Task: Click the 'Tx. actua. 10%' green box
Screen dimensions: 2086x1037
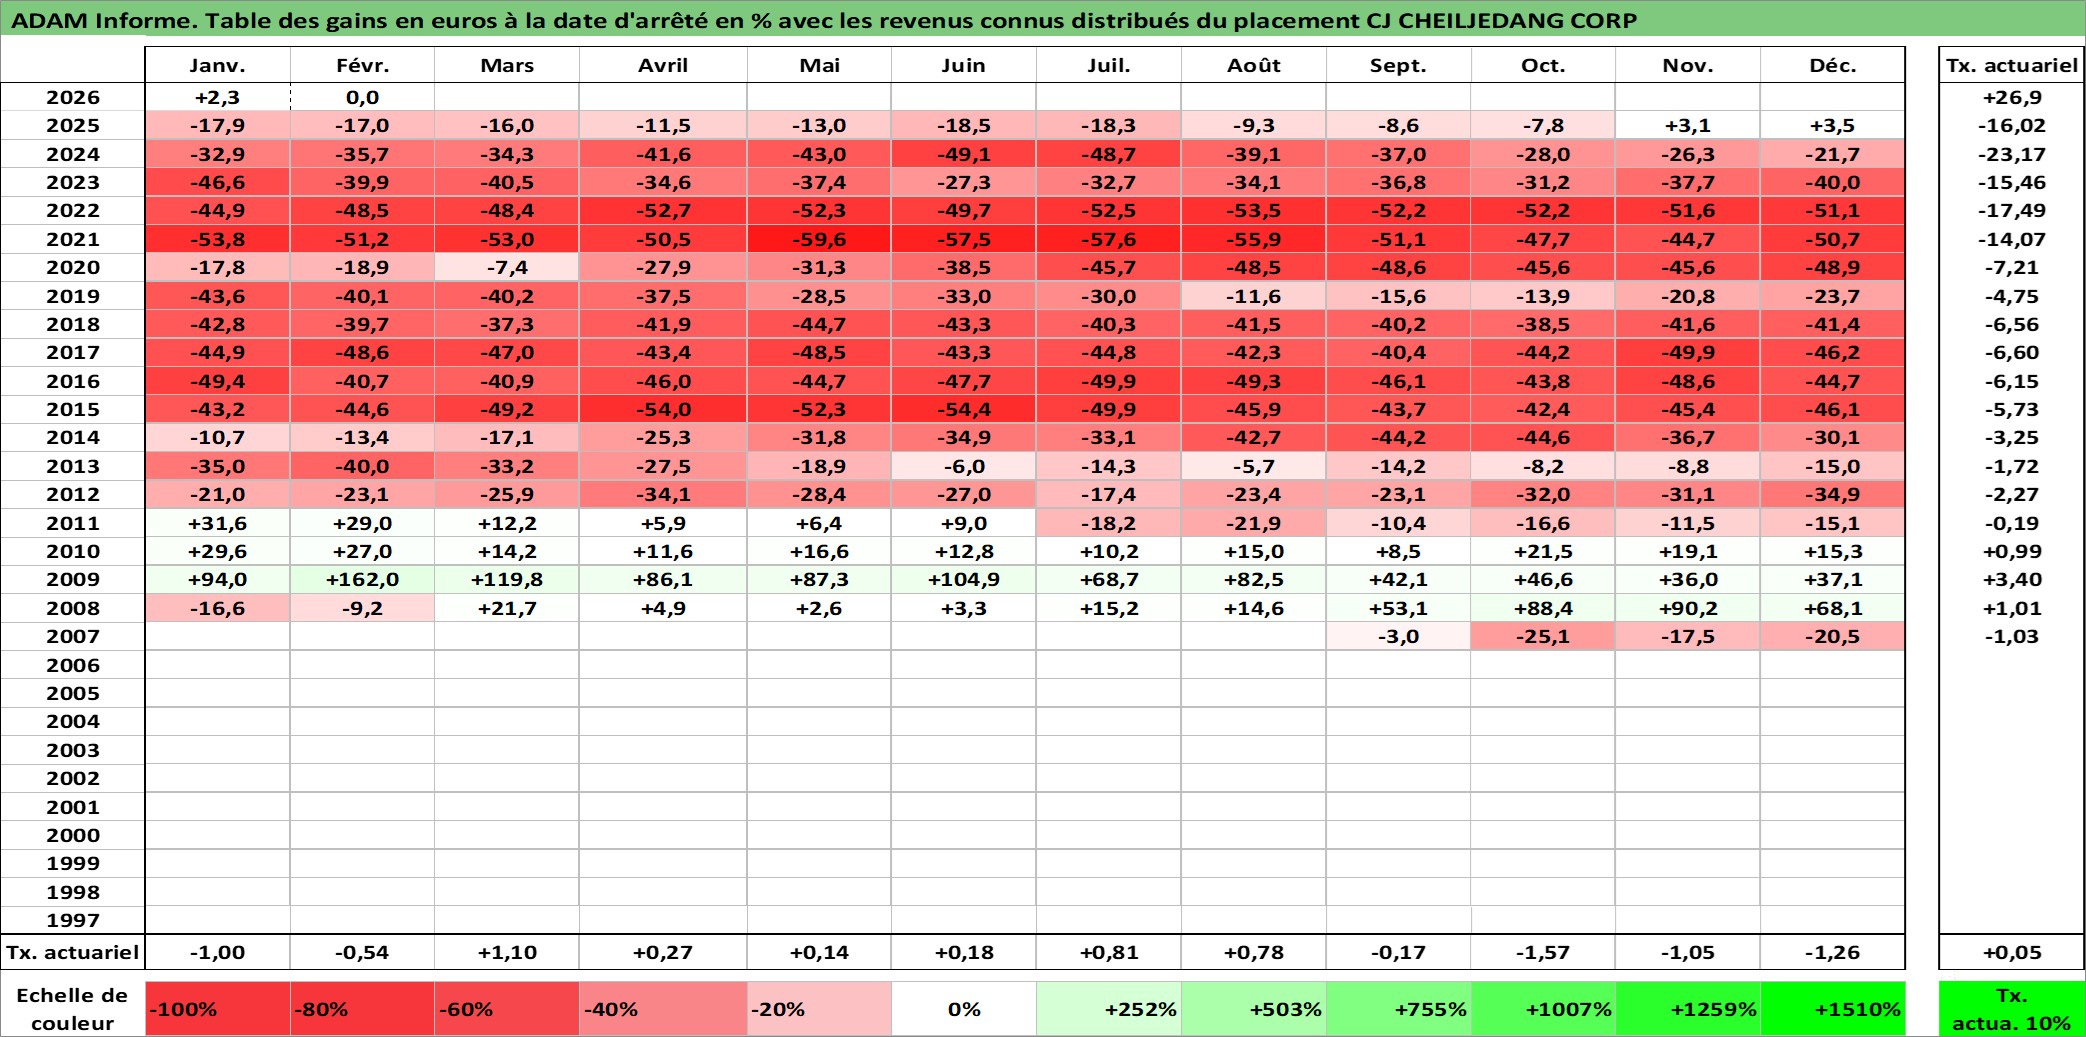Action: [2012, 1009]
